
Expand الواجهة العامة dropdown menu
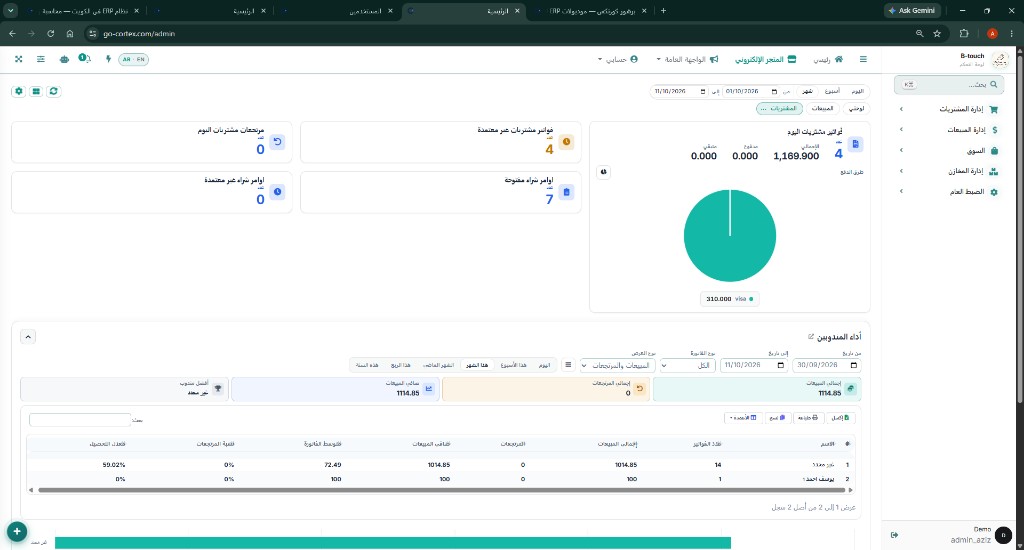[687, 59]
